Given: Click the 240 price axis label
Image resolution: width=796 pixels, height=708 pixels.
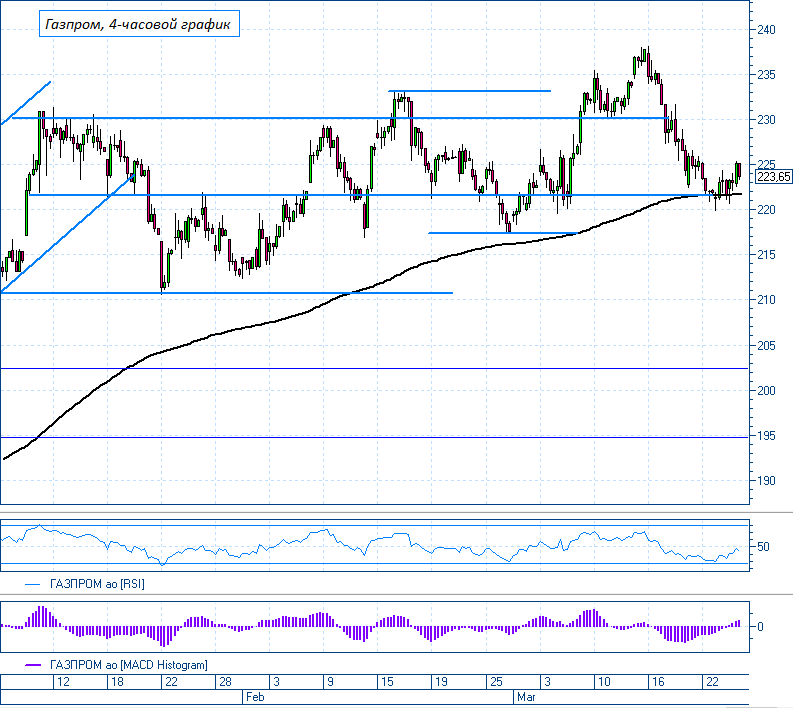Looking at the screenshot, I should click(767, 30).
